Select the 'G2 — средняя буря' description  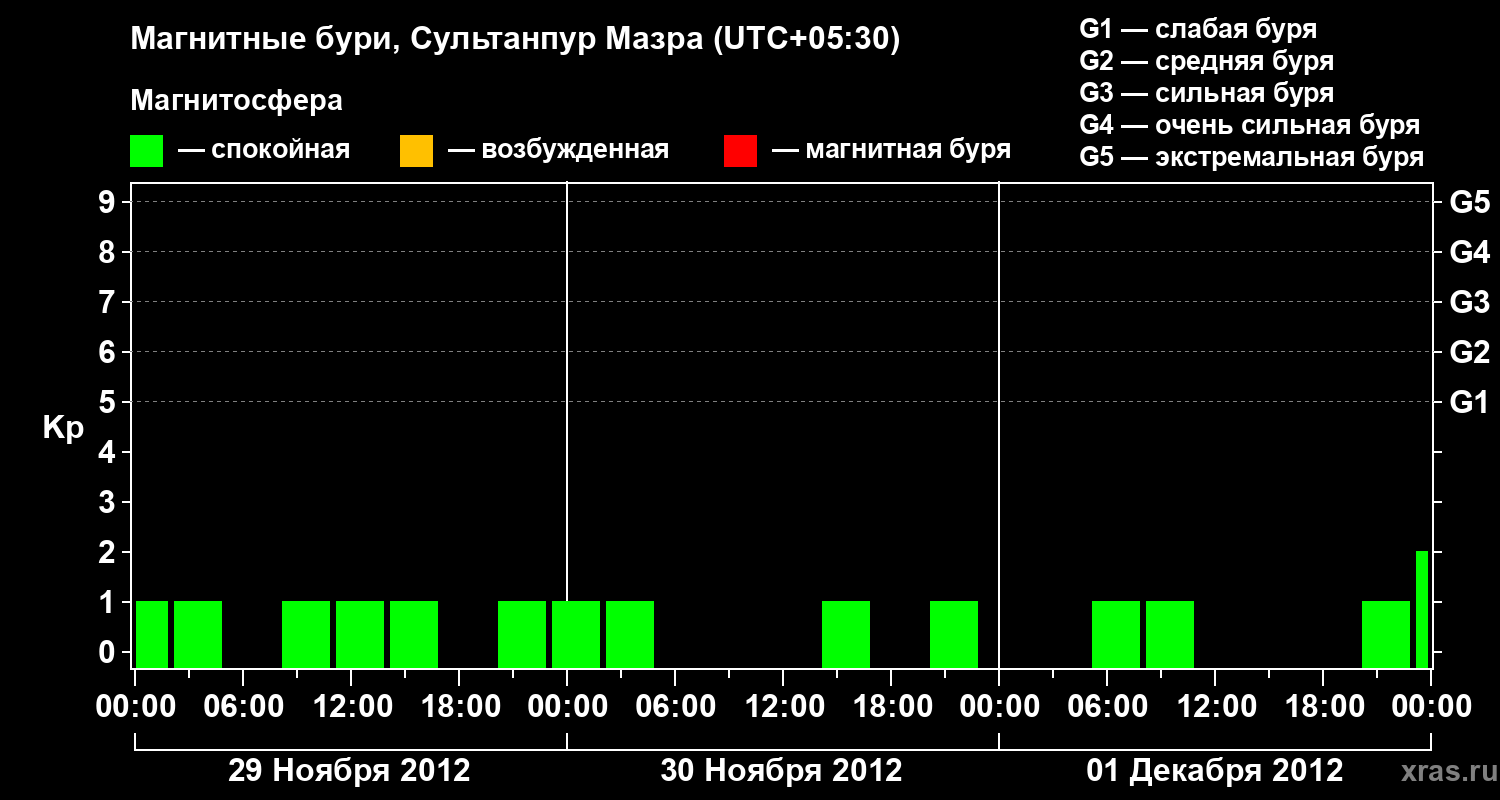click(1207, 61)
